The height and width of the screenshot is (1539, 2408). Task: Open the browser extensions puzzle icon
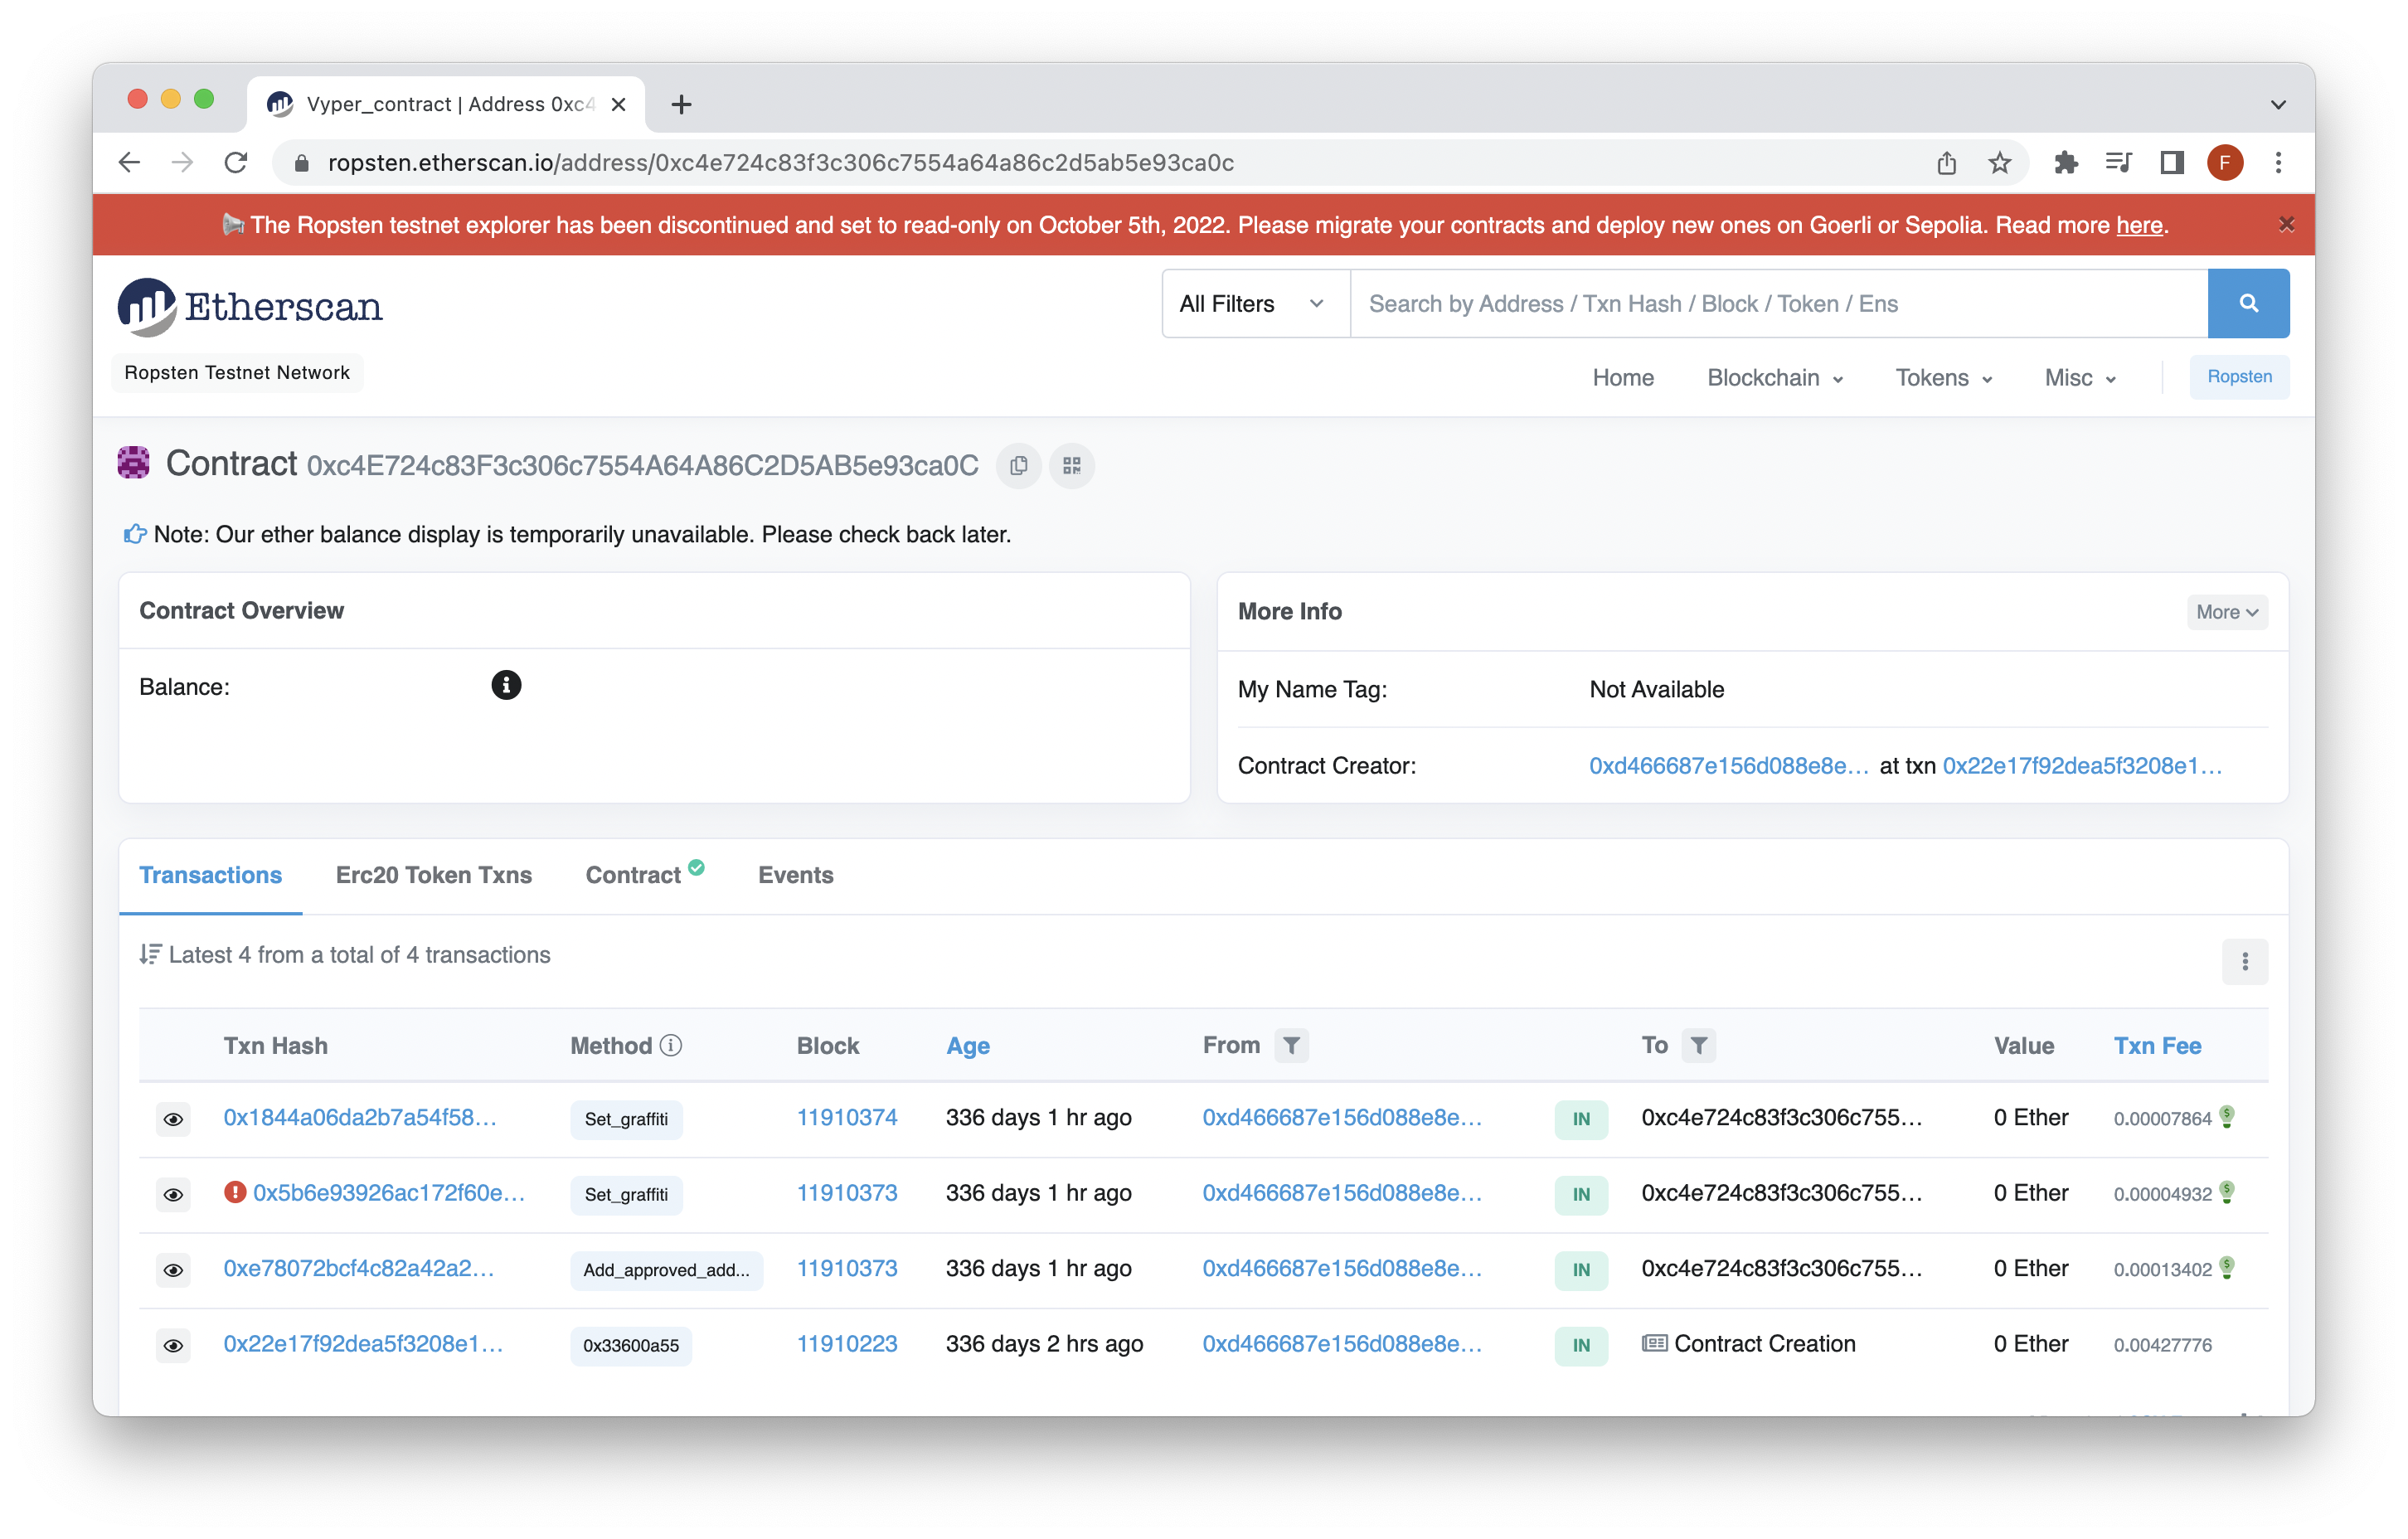click(x=2065, y=162)
